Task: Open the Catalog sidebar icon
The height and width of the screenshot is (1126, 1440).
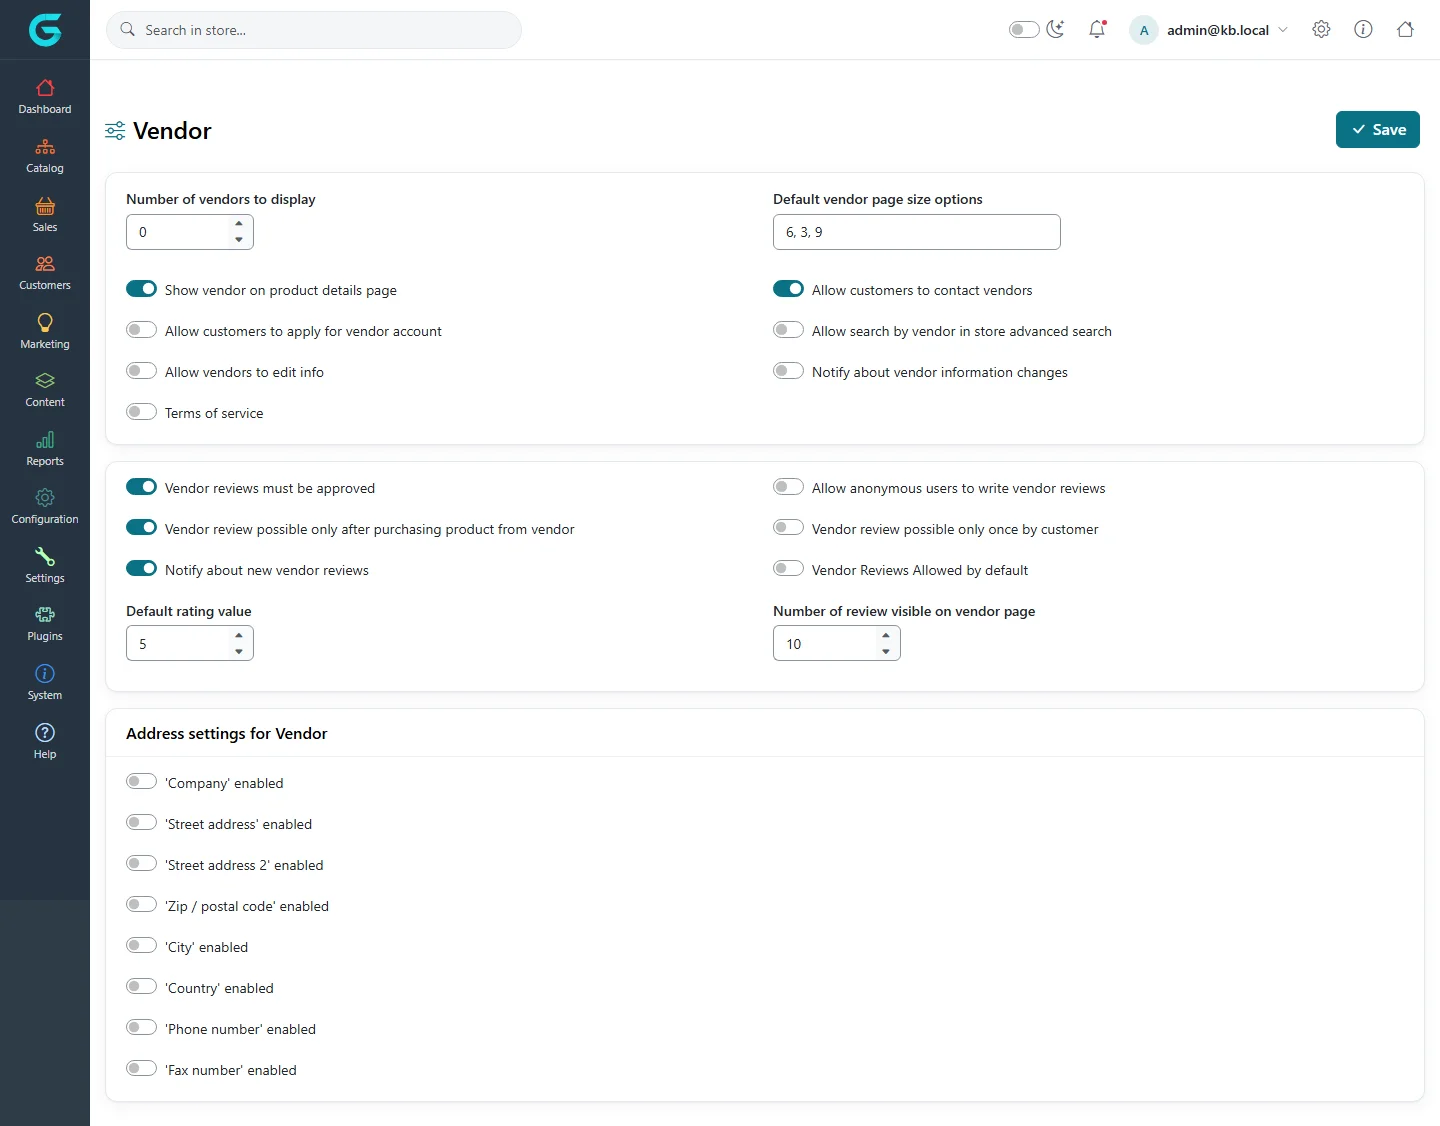Action: tap(45, 147)
